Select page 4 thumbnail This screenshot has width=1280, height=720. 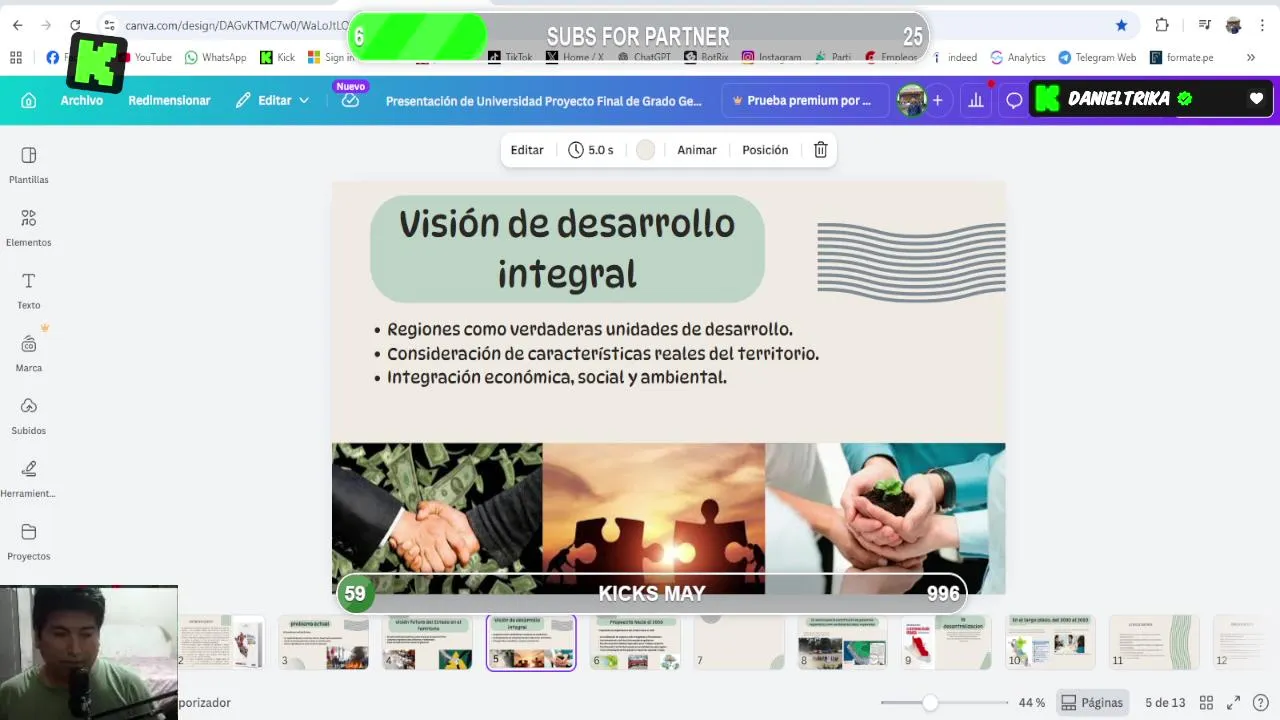tap(428, 642)
